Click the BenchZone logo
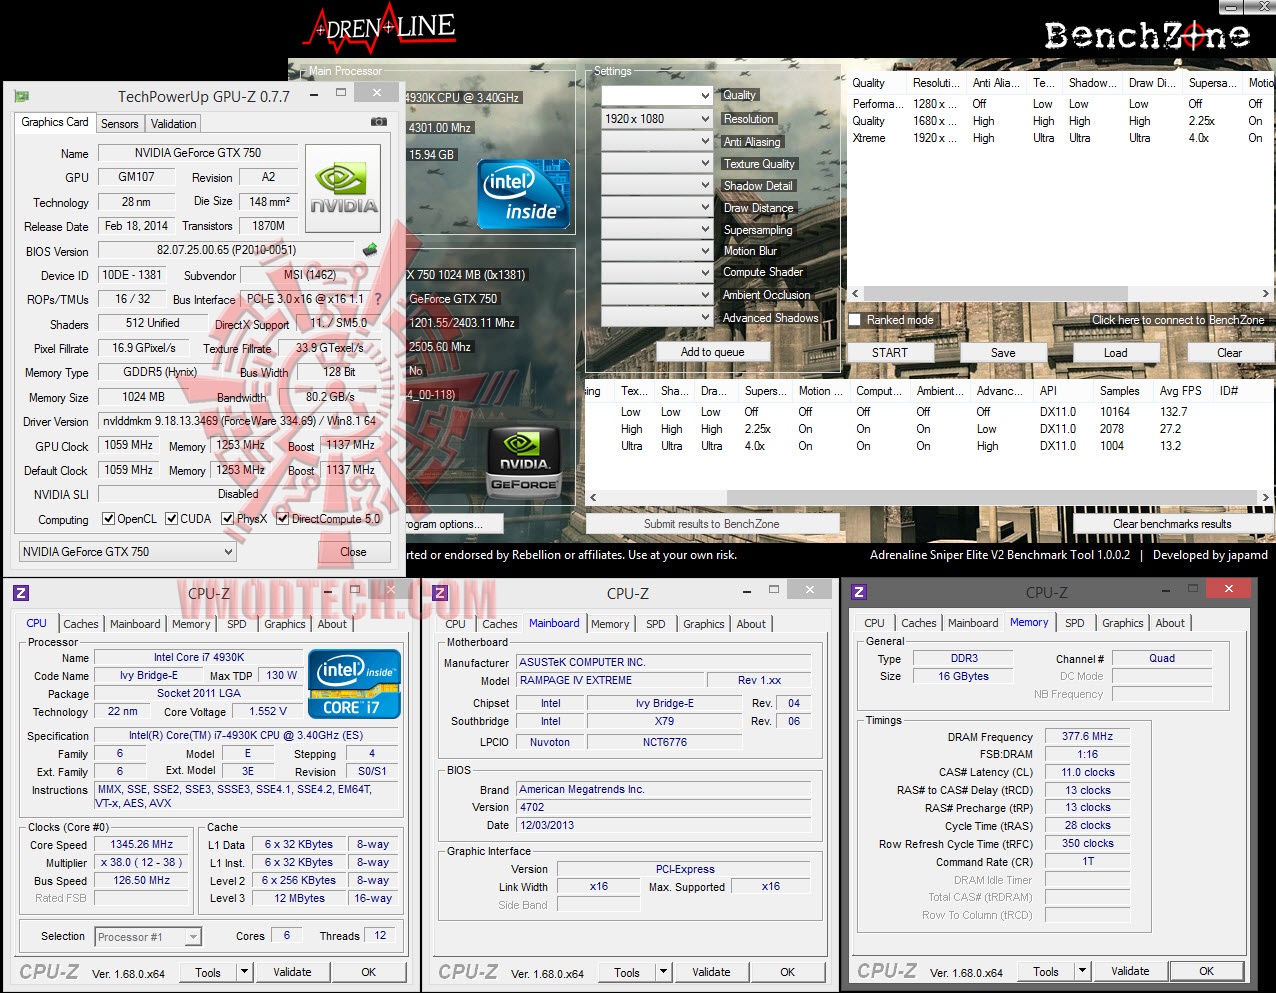This screenshot has width=1276, height=993. pos(1147,35)
